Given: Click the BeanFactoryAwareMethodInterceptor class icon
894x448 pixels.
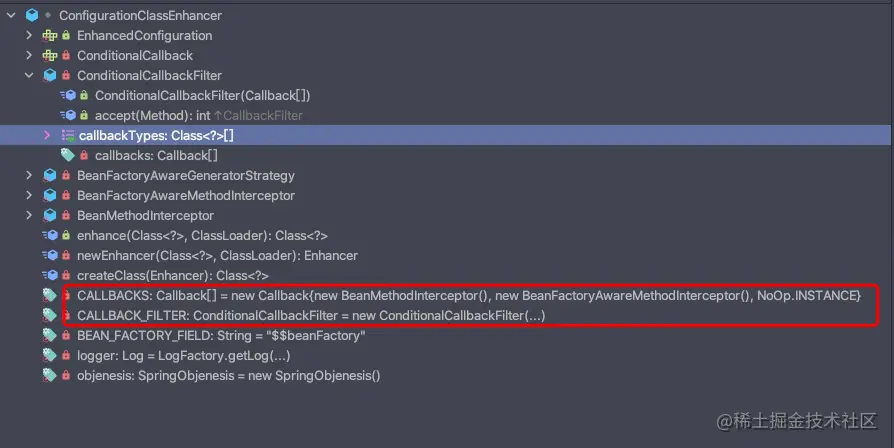Looking at the screenshot, I should (50, 196).
